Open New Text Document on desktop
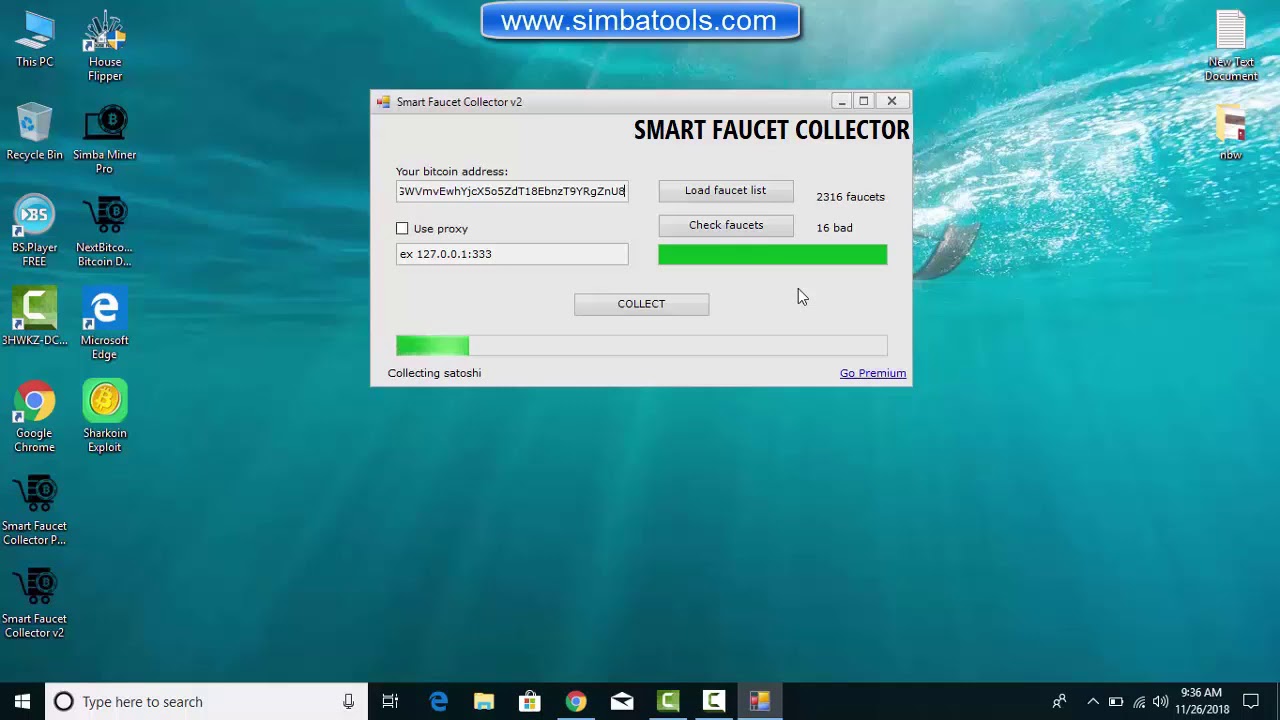 tap(1231, 47)
